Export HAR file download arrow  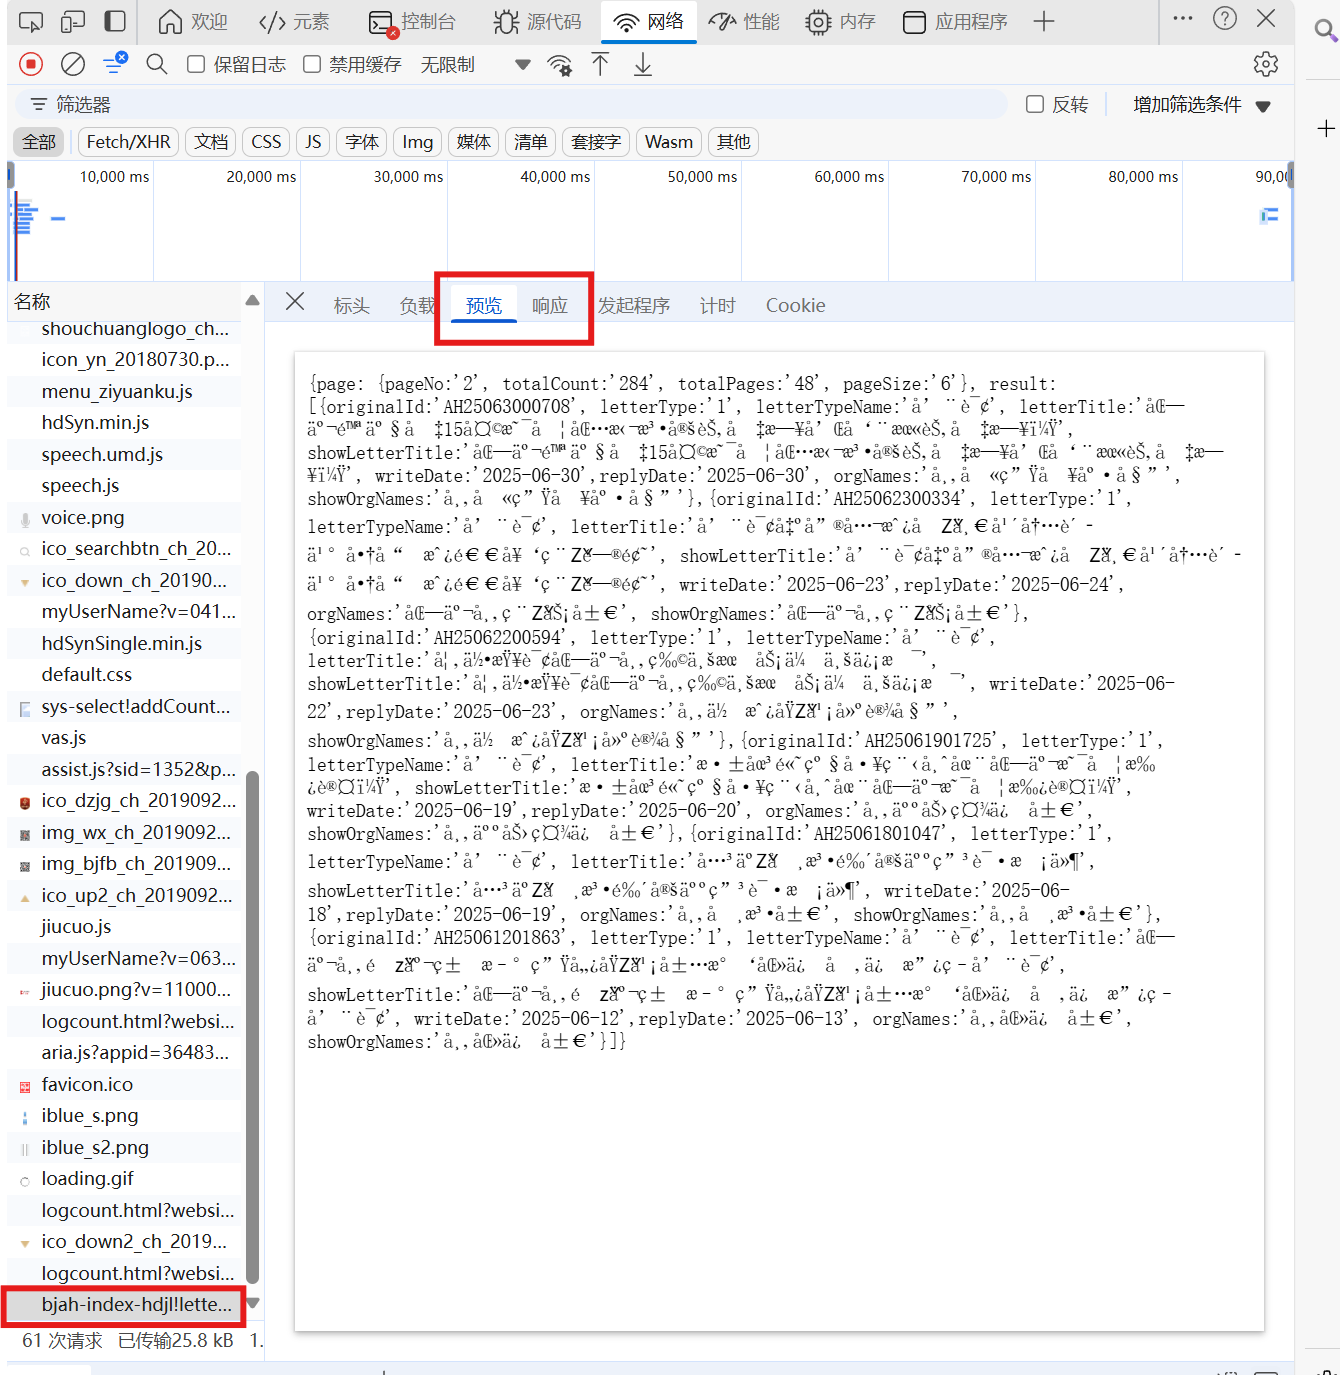pos(643,64)
